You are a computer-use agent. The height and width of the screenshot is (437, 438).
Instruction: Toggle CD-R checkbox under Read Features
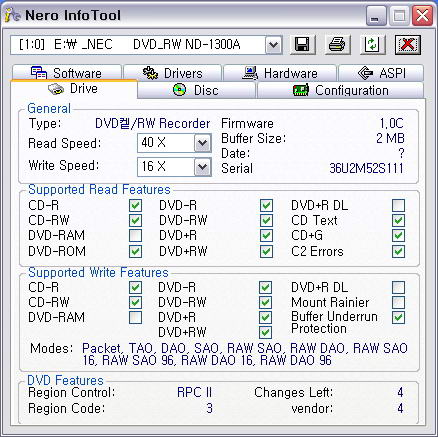pos(135,205)
